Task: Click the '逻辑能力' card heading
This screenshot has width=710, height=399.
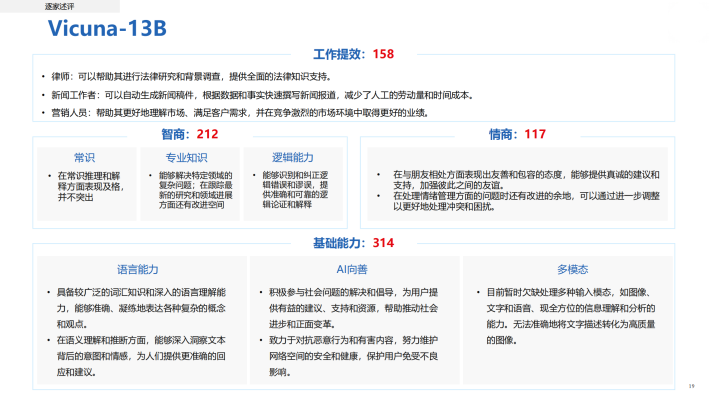Action: pos(293,158)
